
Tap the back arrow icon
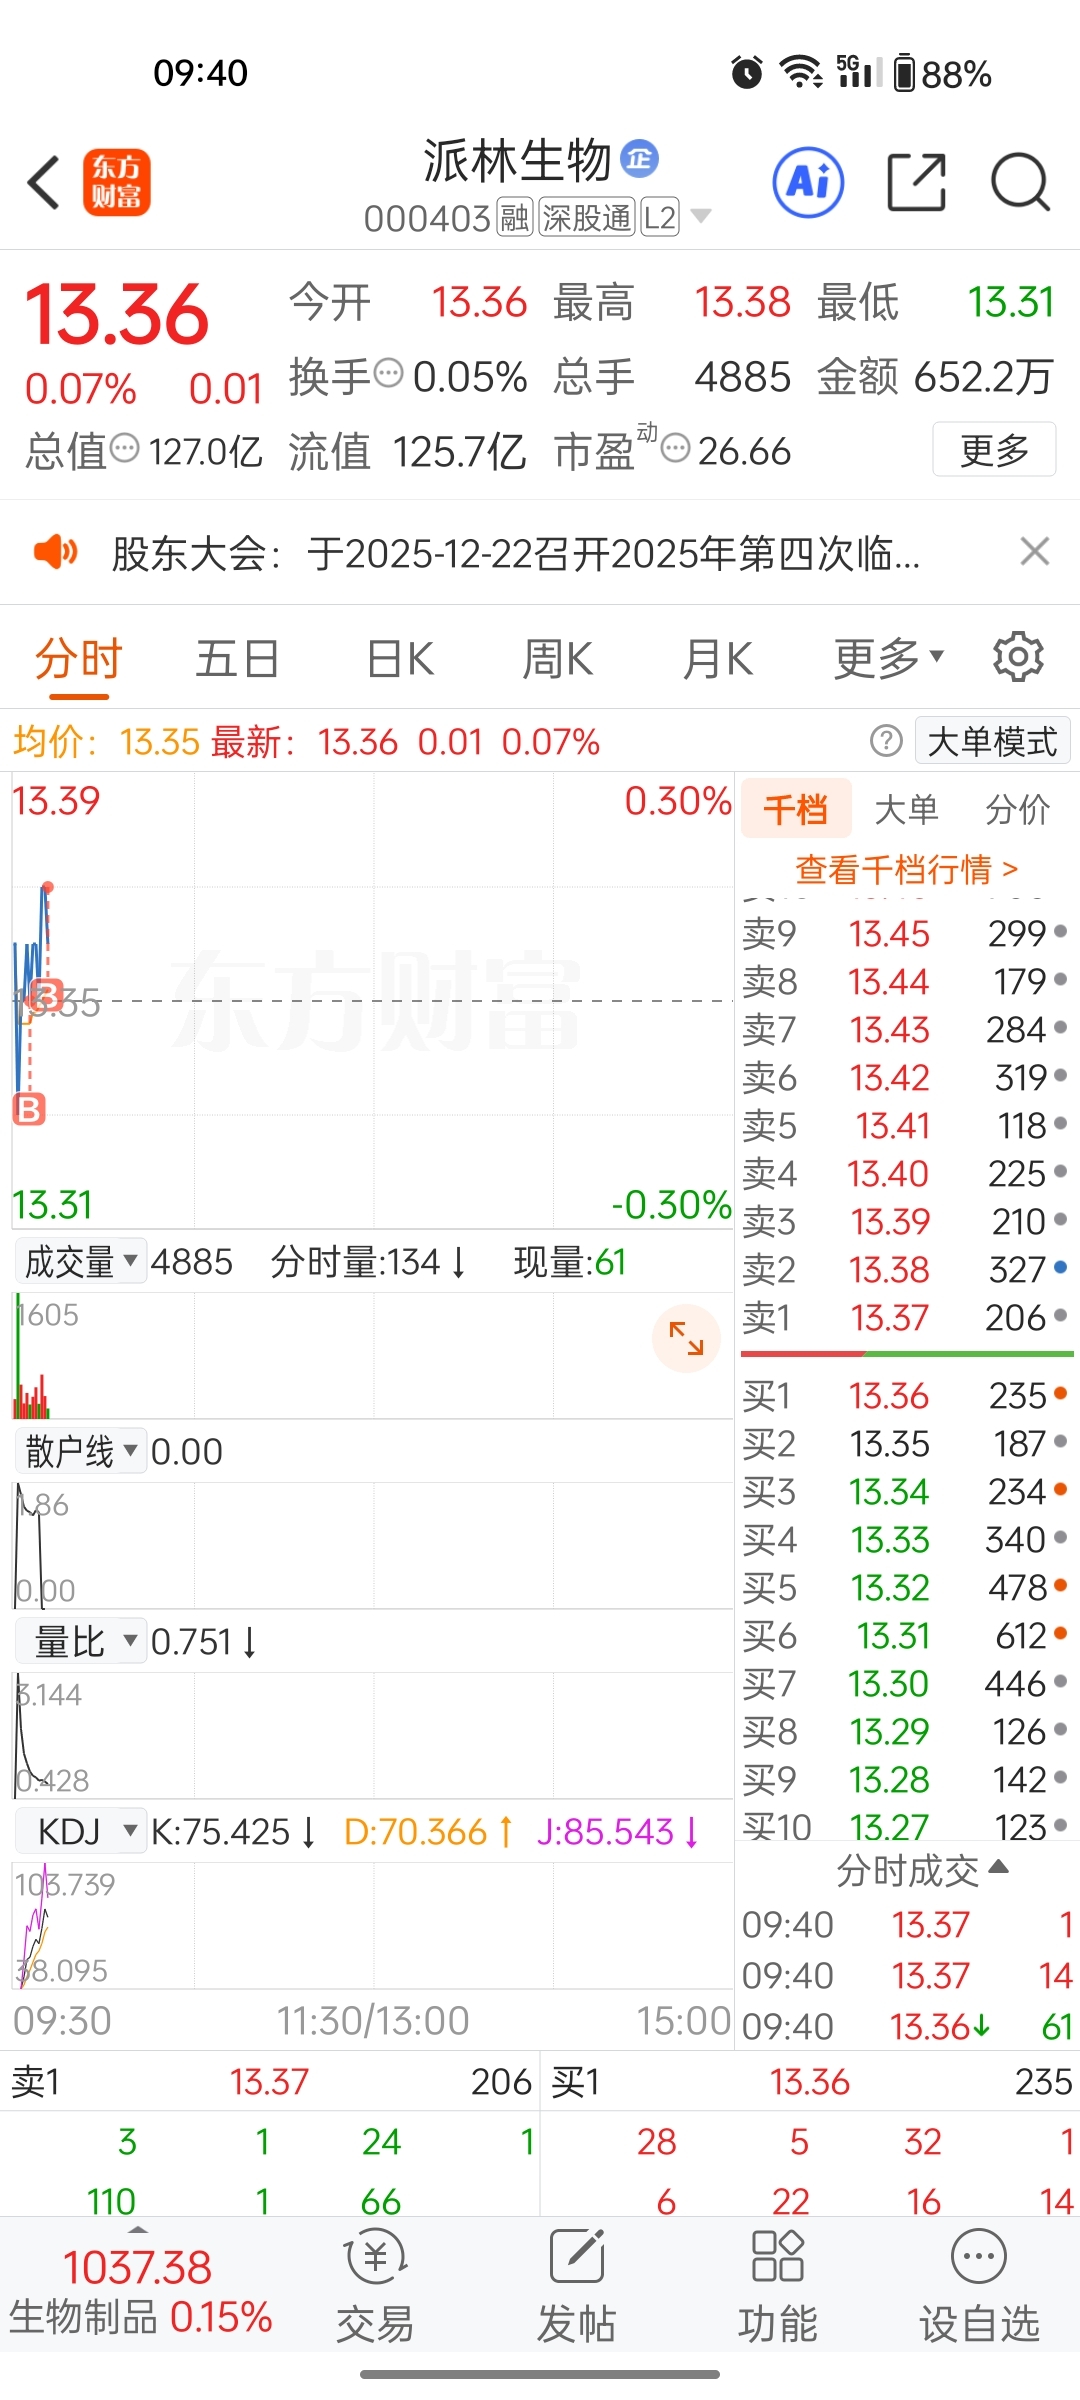[44, 182]
